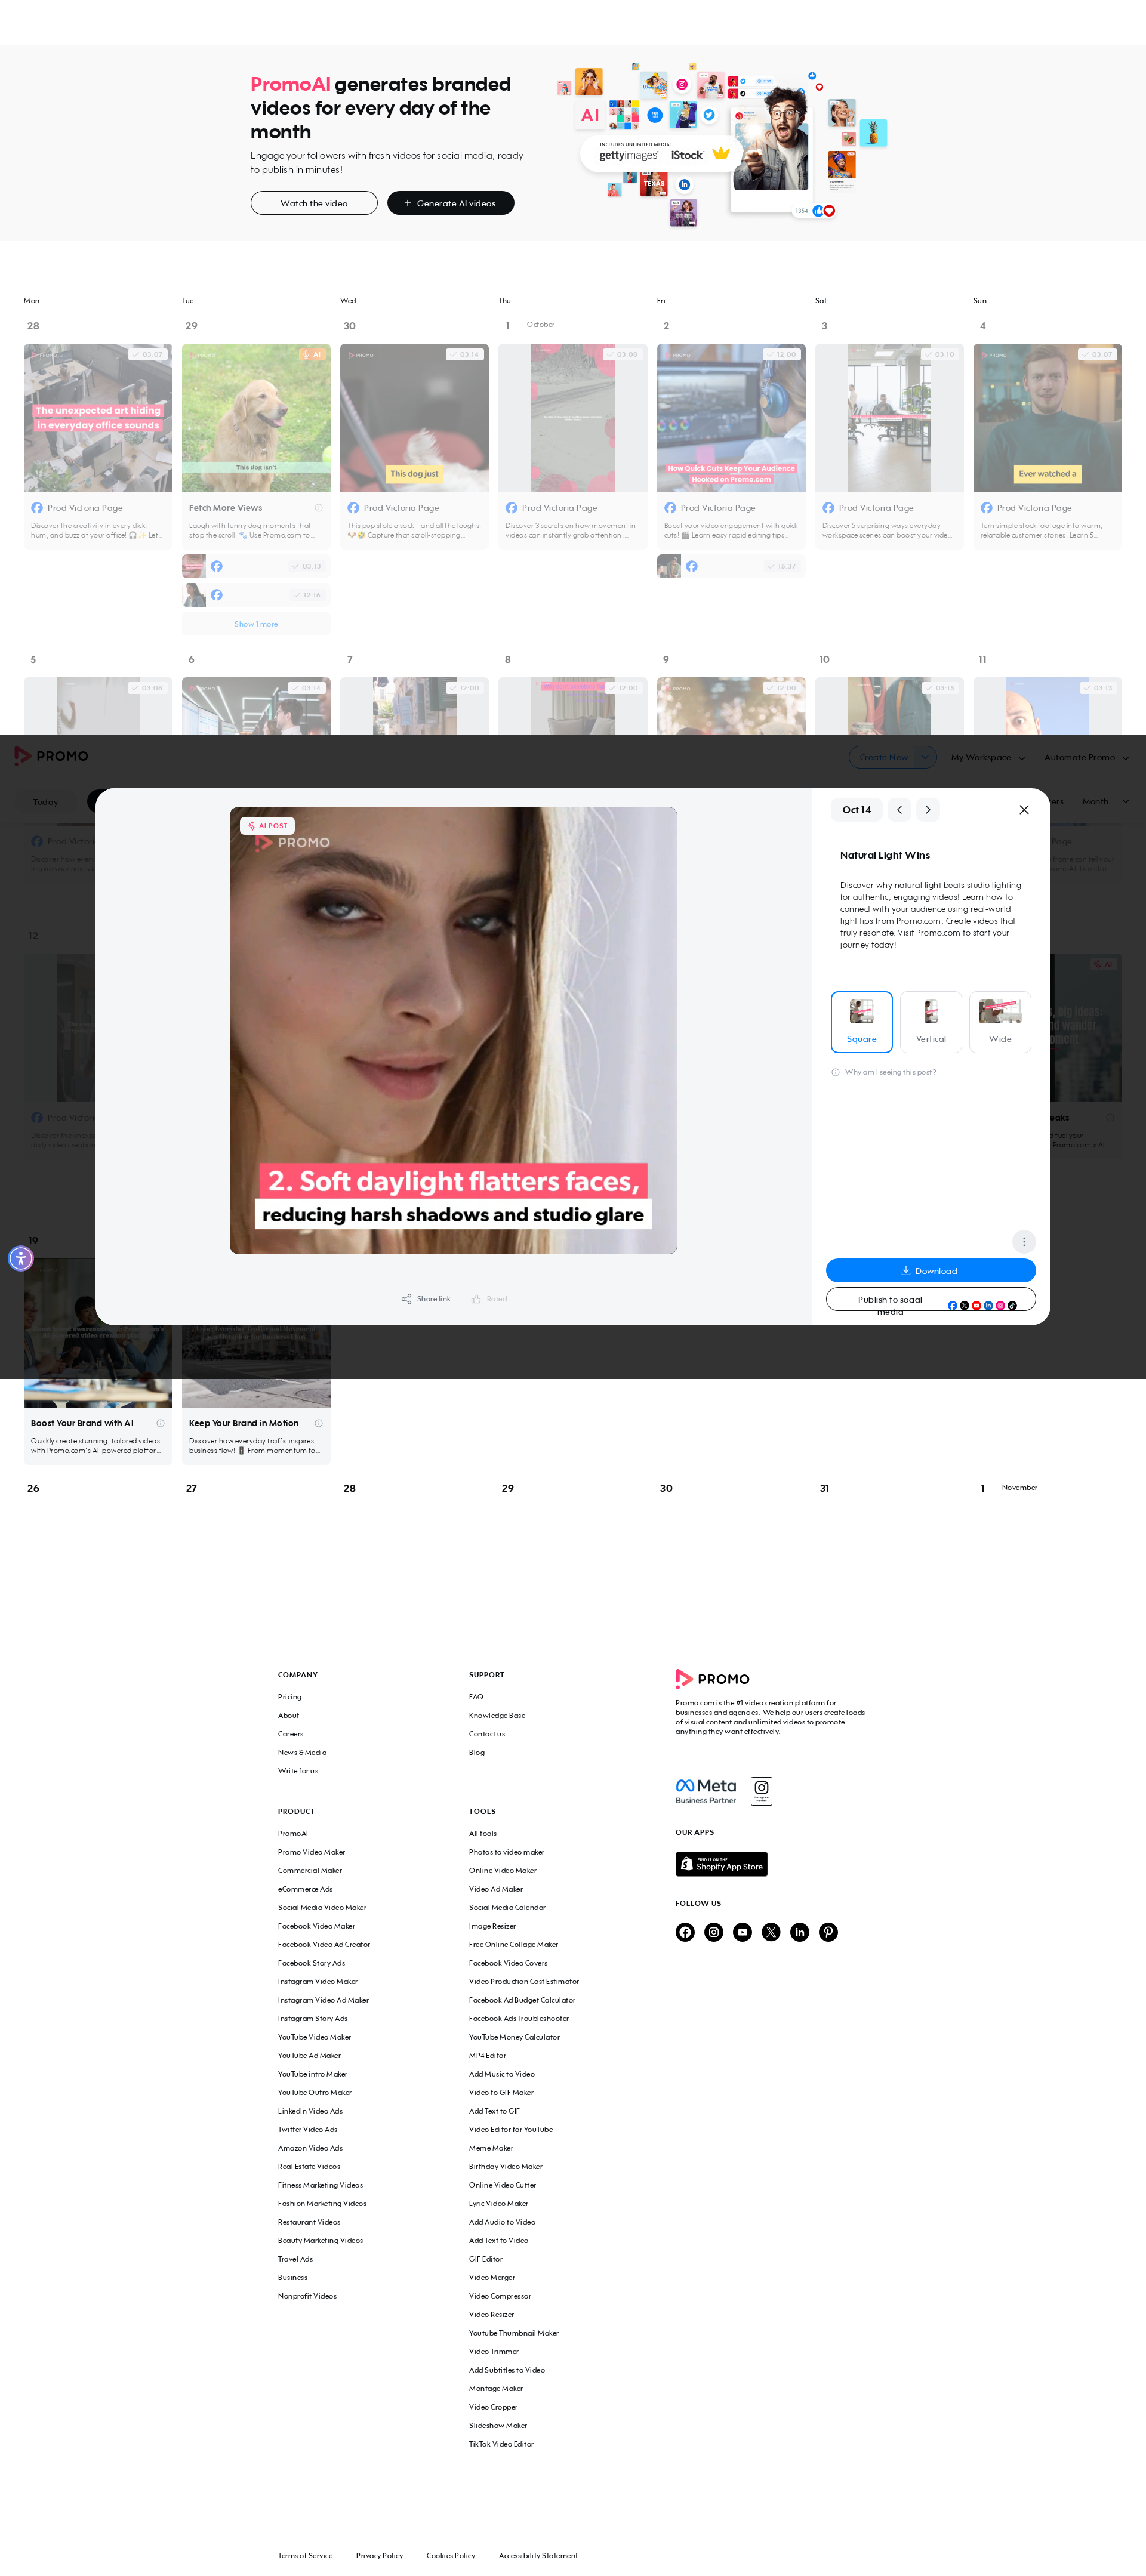The height and width of the screenshot is (2576, 1146).
Task: Open the Automate Promo dropdown
Action: (x=1086, y=757)
